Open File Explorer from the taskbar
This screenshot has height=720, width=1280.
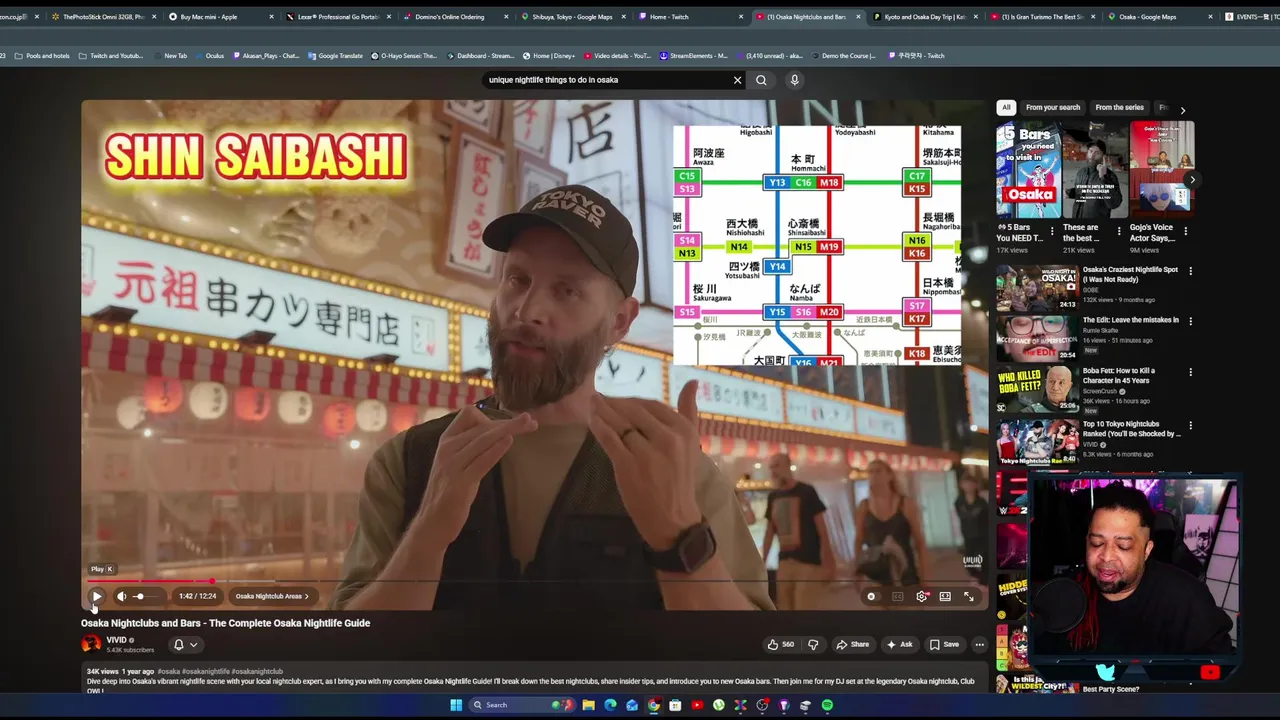click(x=588, y=705)
